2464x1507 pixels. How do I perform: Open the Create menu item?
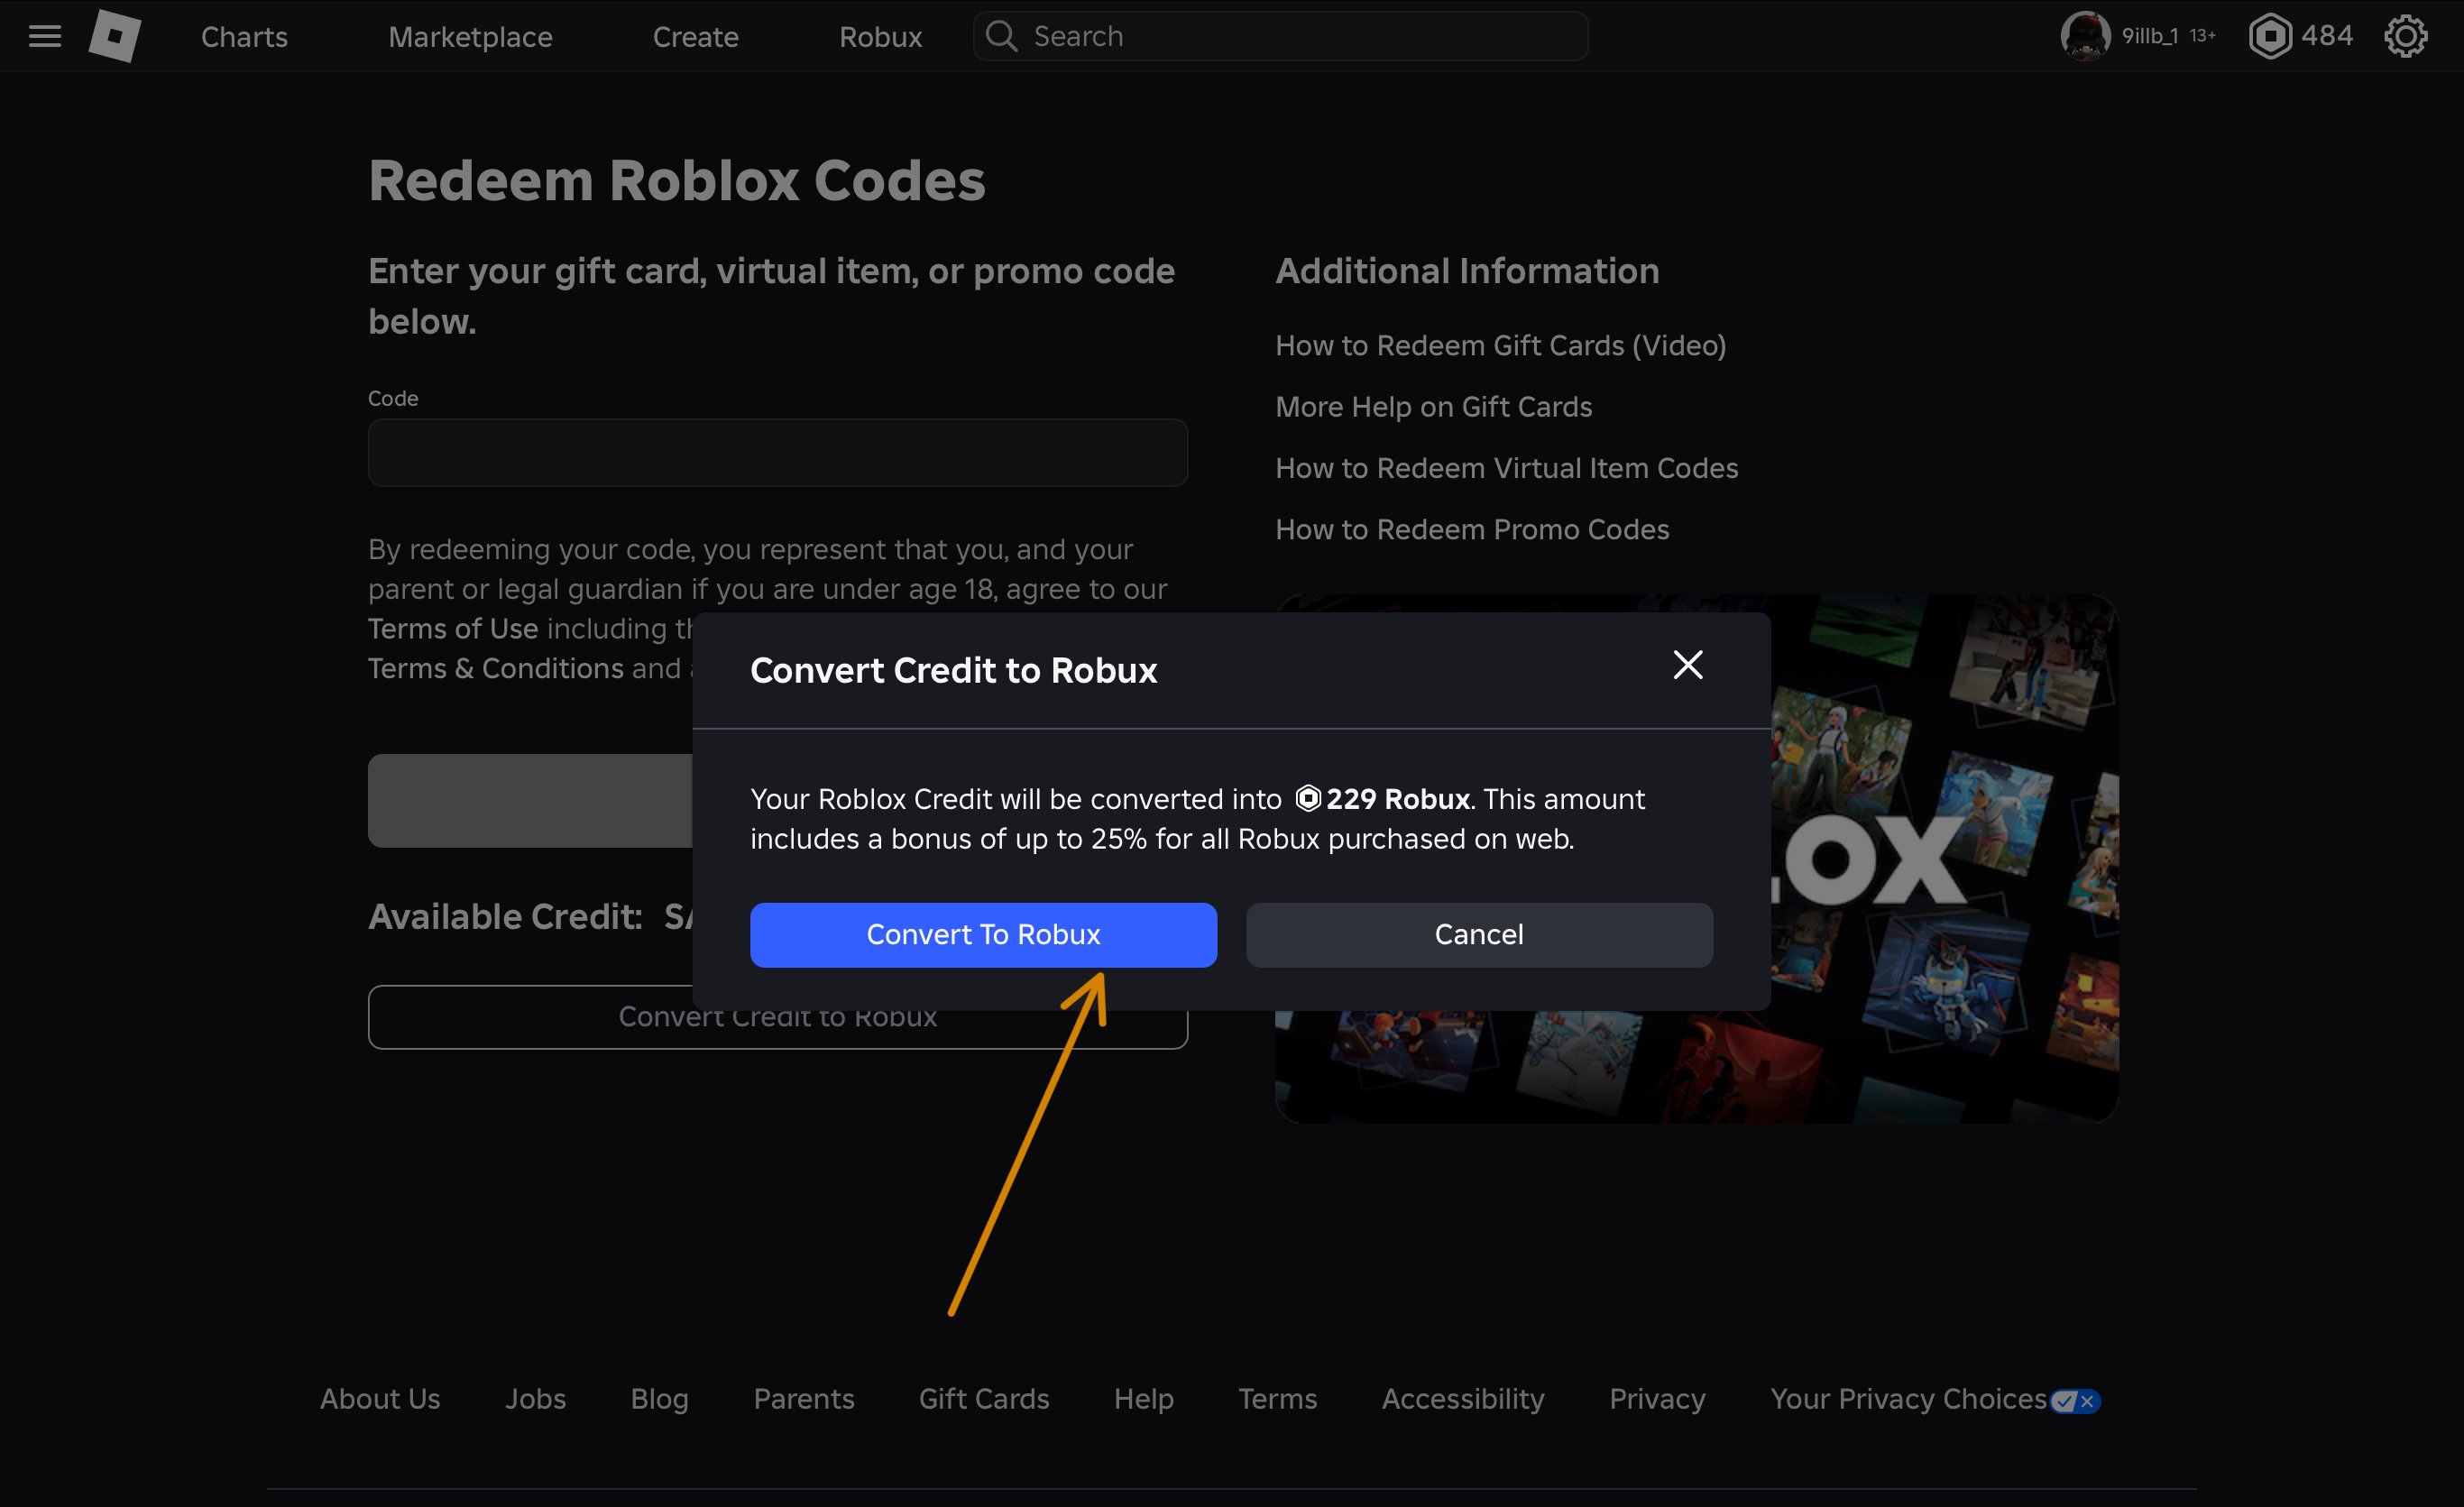click(695, 37)
